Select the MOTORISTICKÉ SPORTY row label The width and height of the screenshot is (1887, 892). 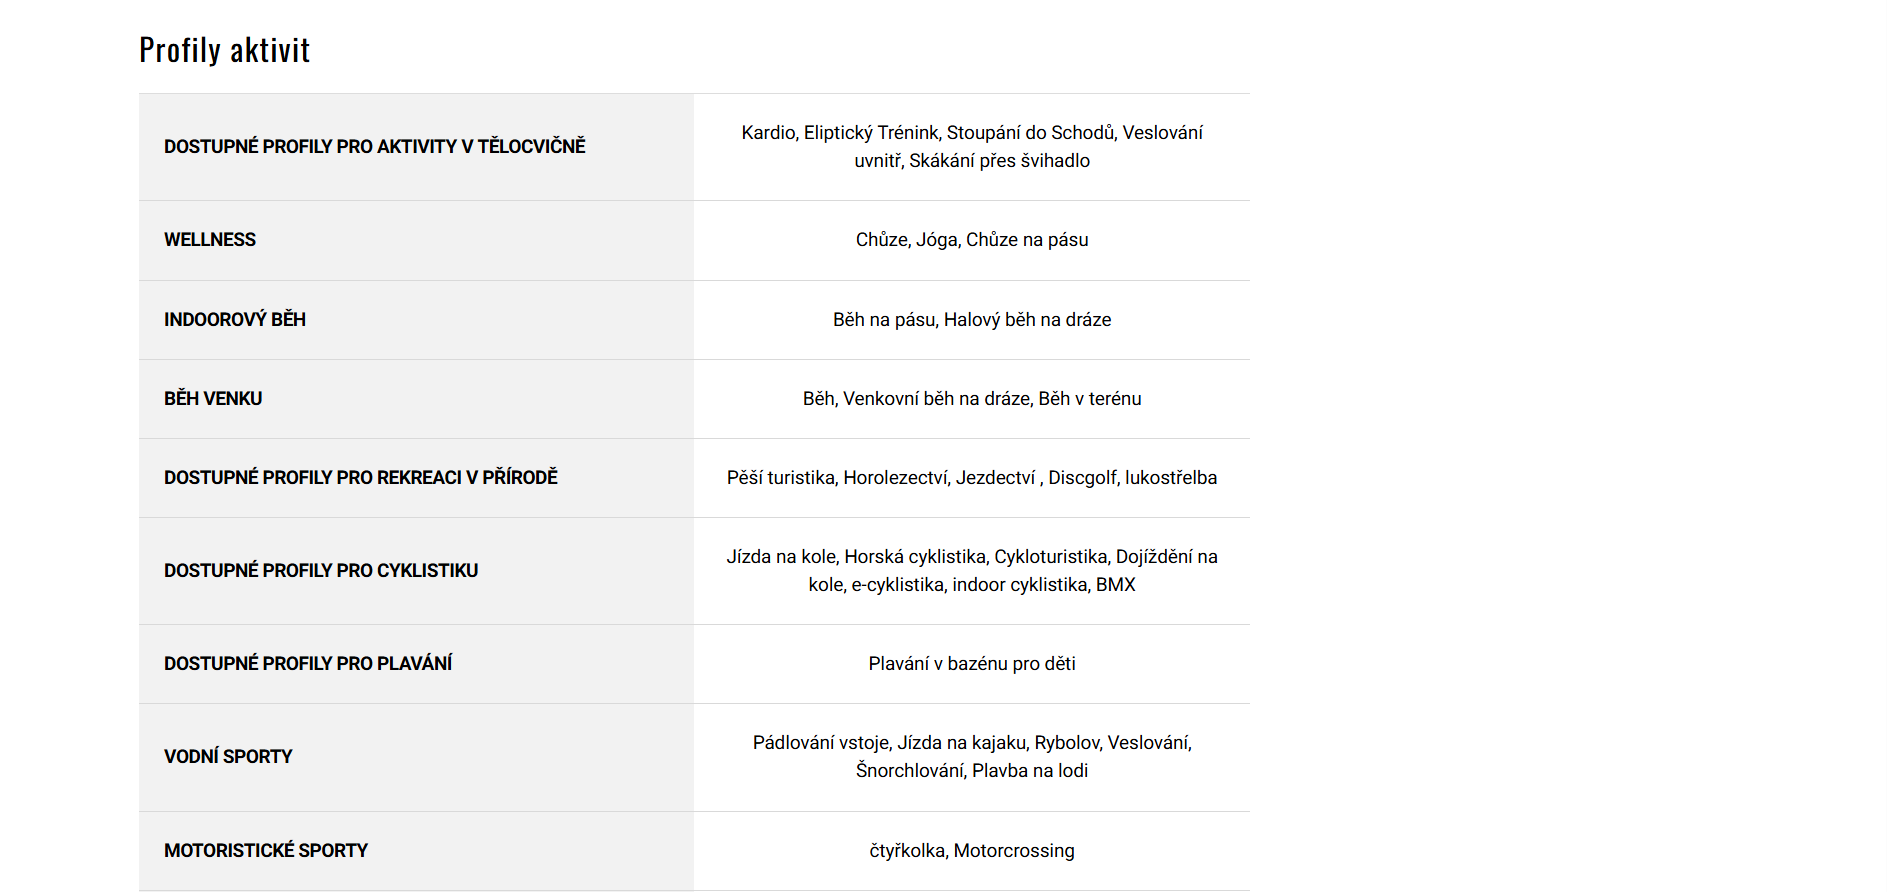click(x=266, y=851)
